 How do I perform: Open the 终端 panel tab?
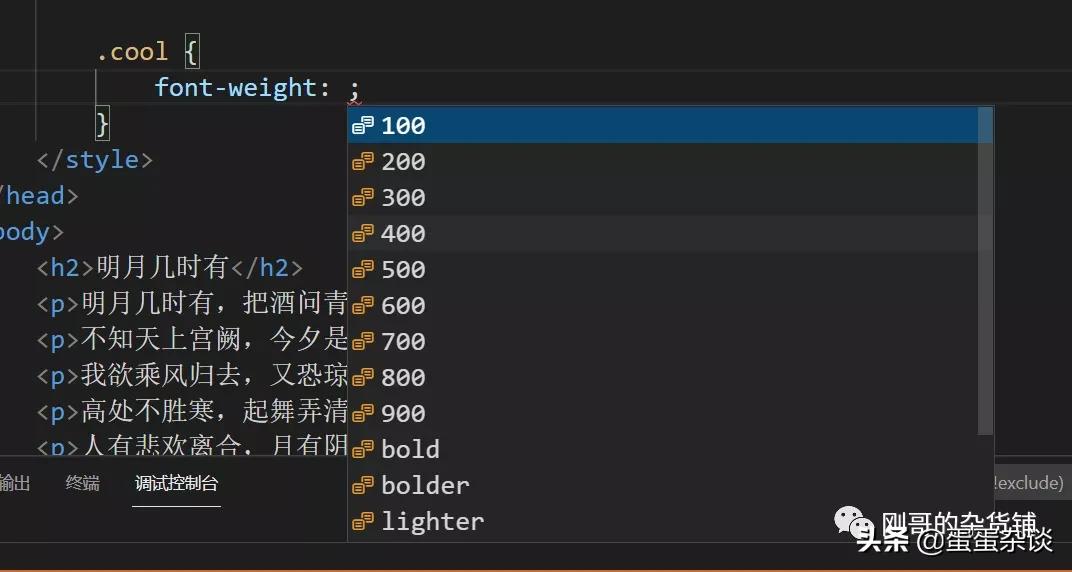83,484
